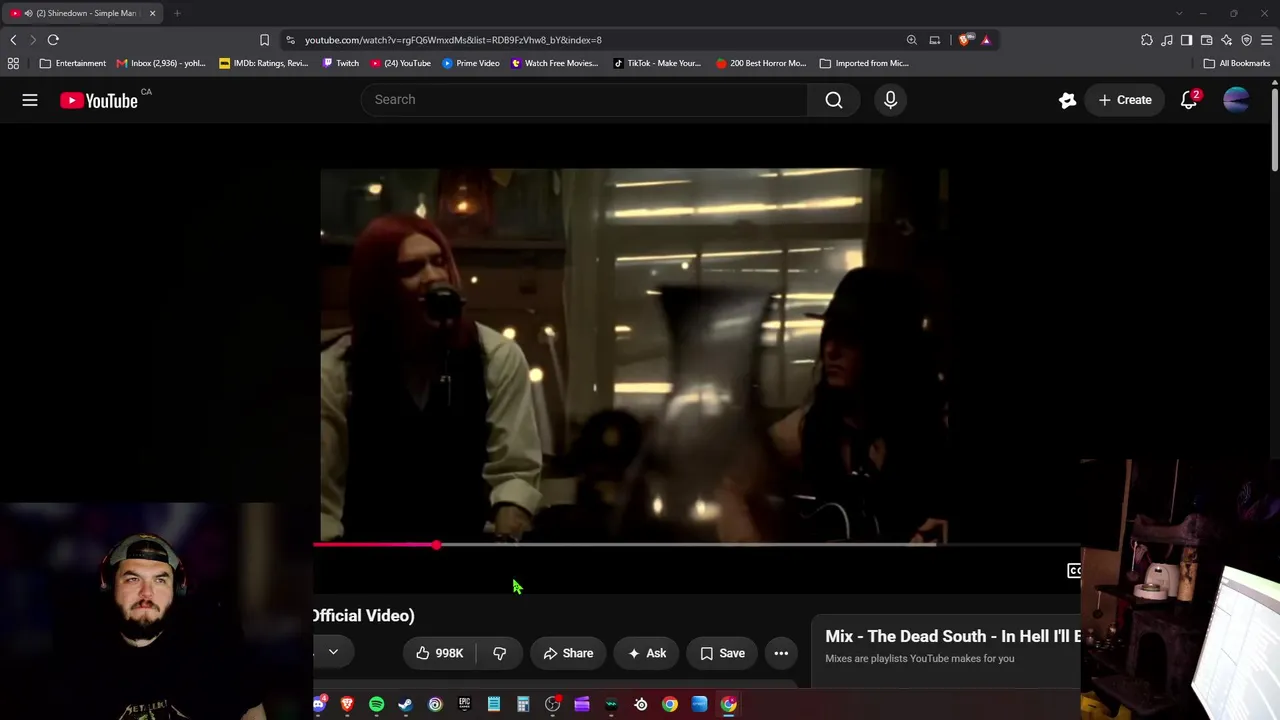
Task: Open the (24) YouTube bookmark
Action: point(400,63)
